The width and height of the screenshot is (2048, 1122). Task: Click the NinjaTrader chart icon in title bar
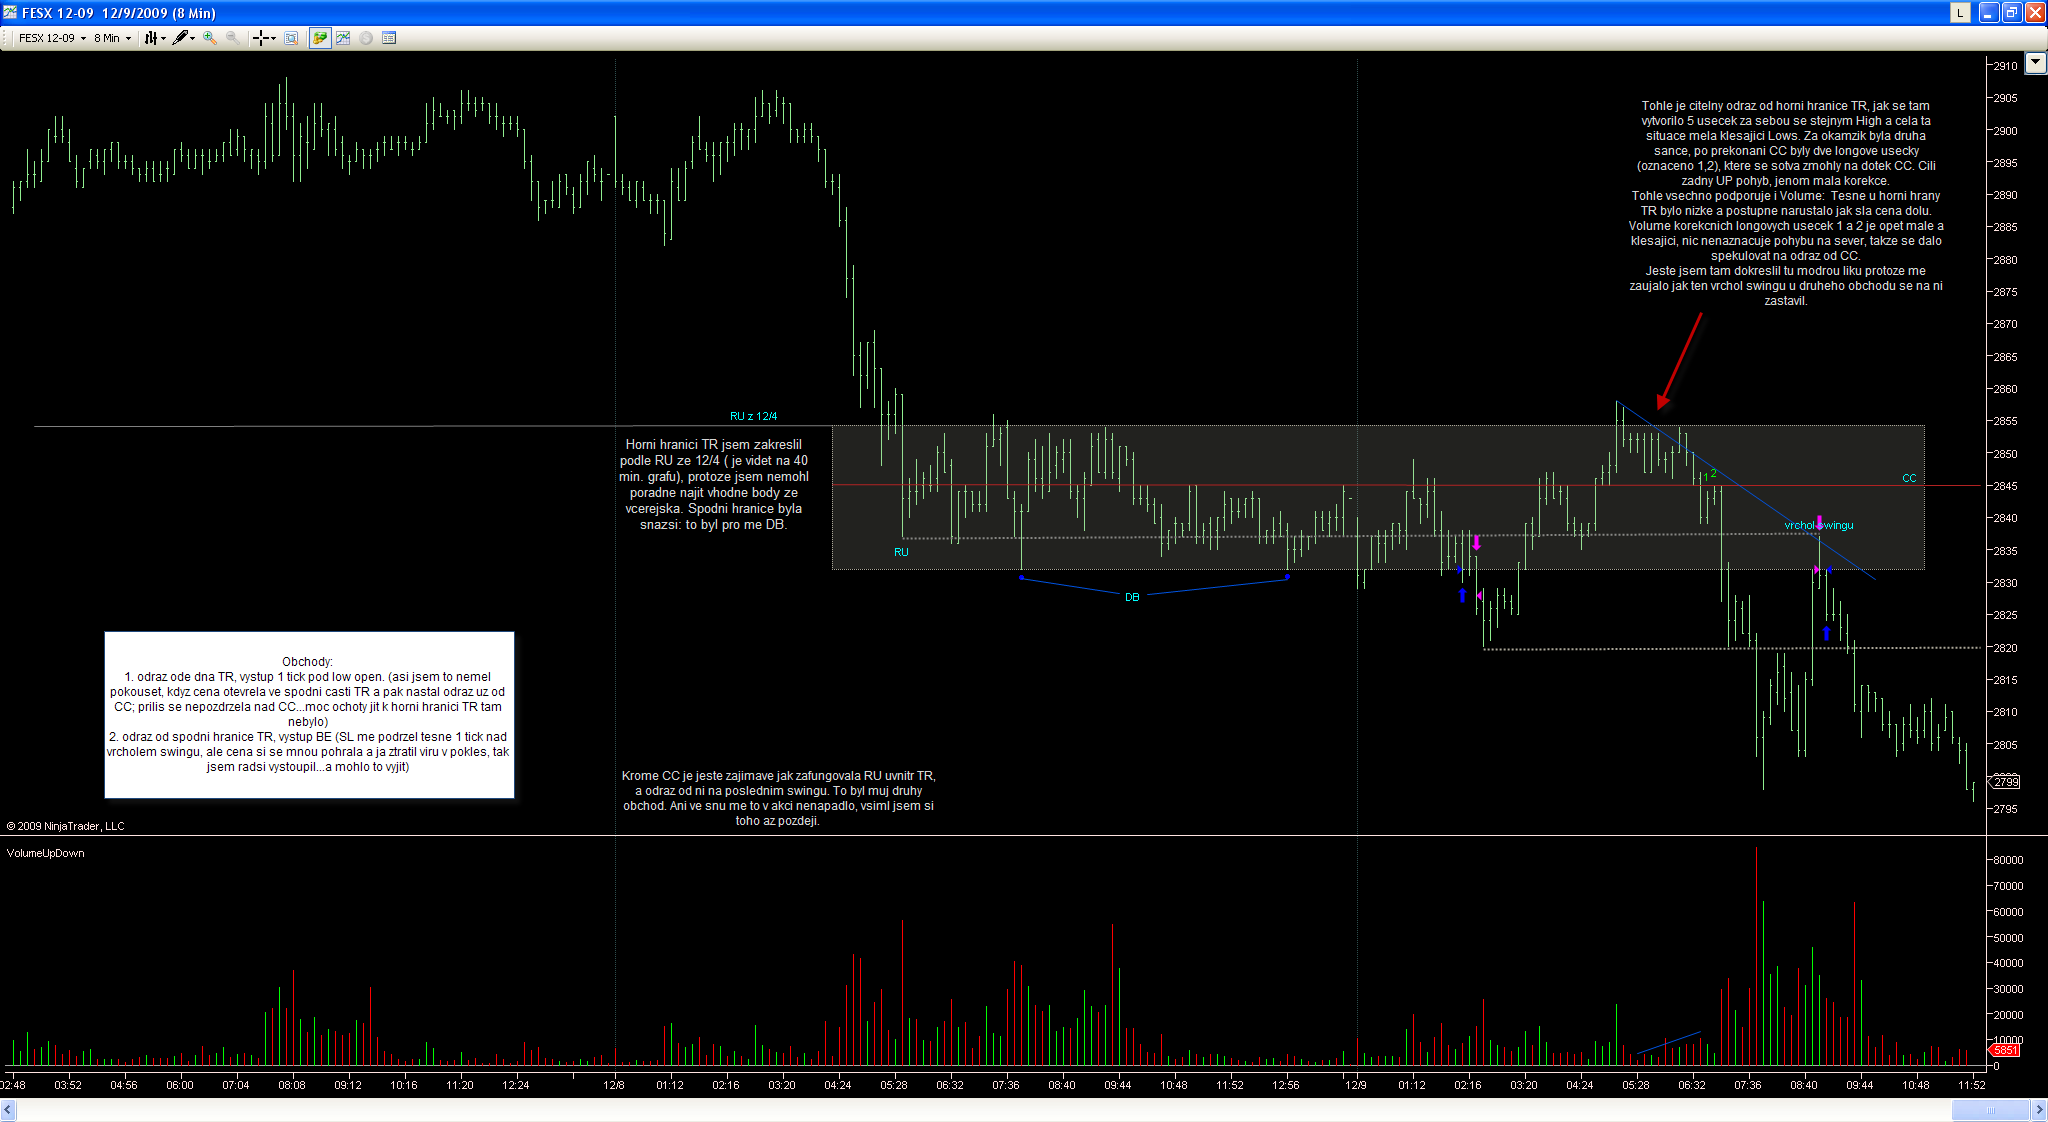click(x=10, y=13)
